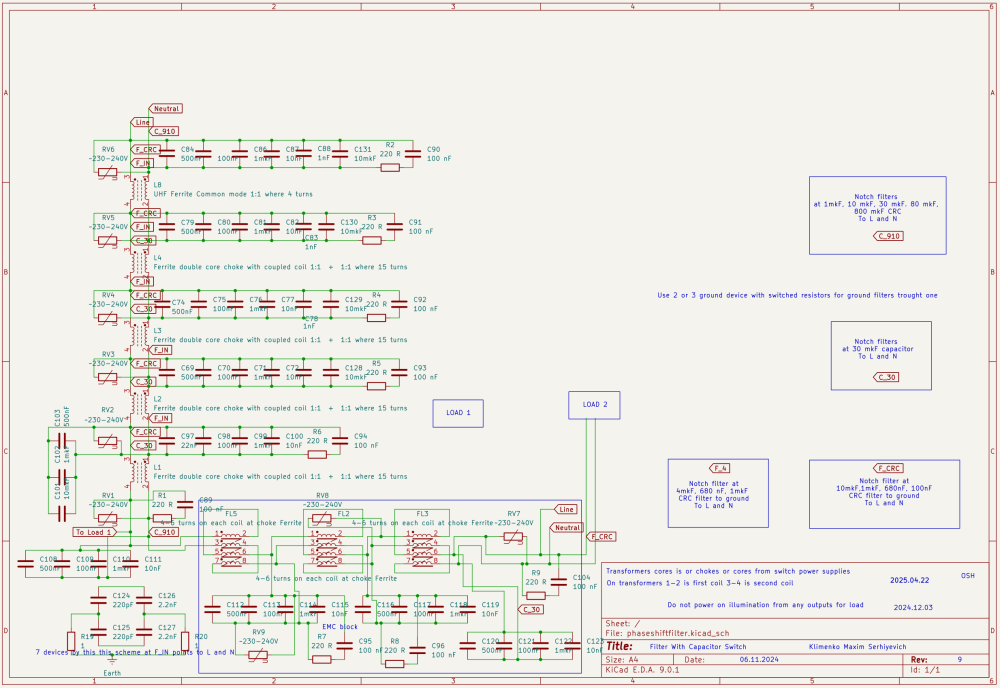Click the L2 choke reference
The width and height of the screenshot is (1000, 688).
pyautogui.click(x=158, y=399)
